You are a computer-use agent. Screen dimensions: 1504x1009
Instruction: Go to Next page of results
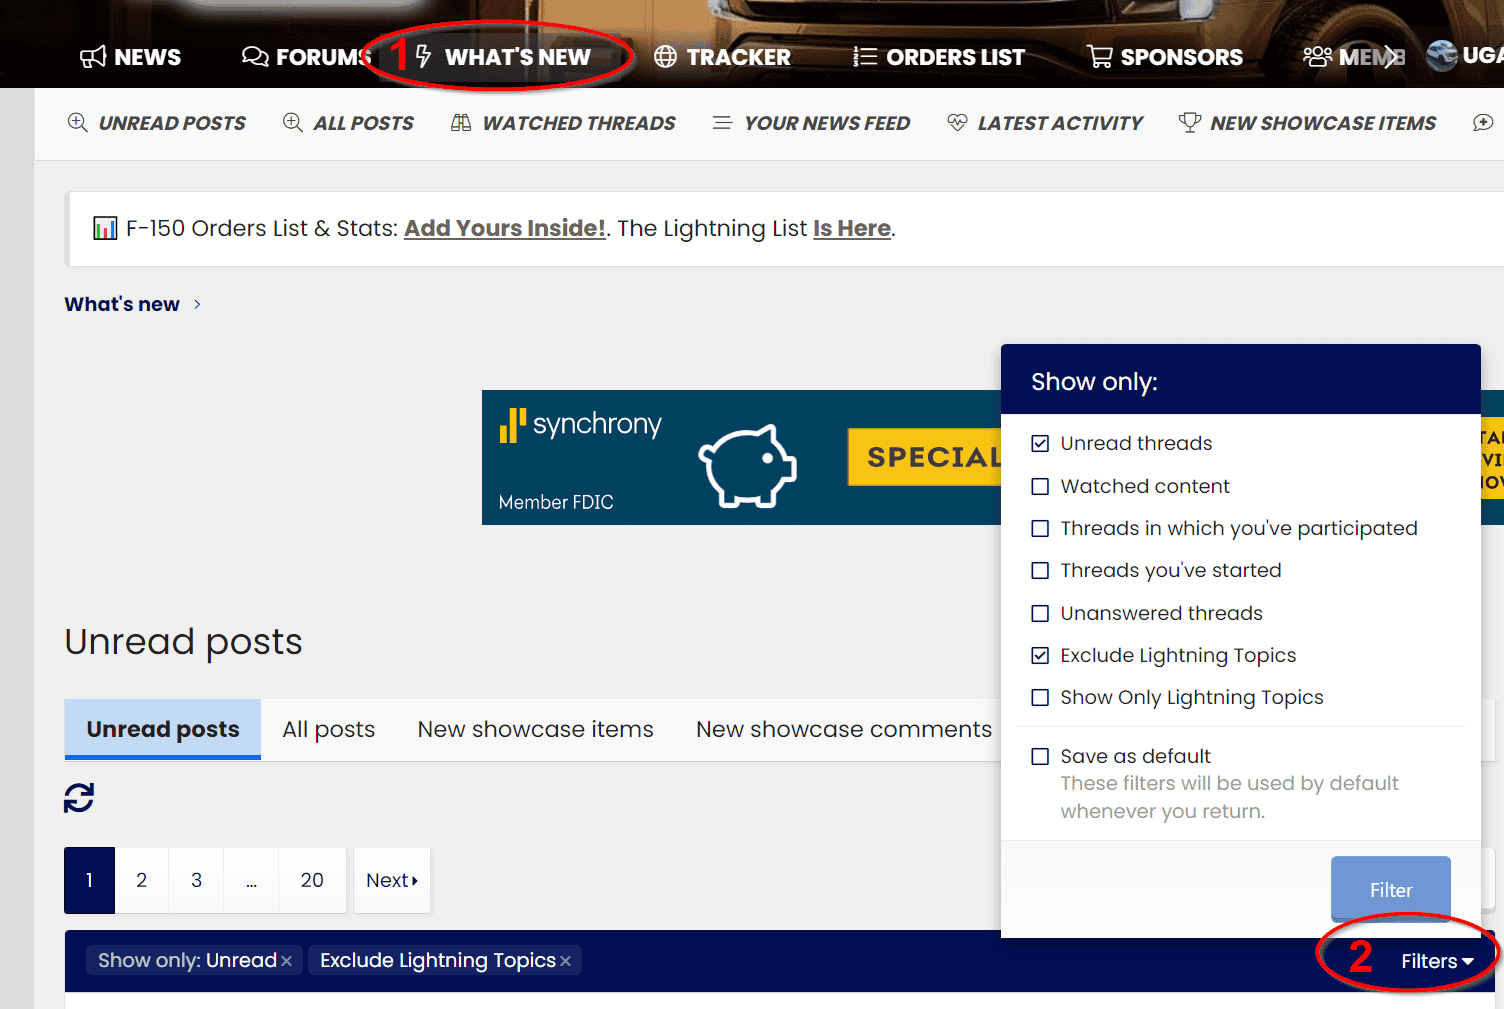click(x=391, y=881)
